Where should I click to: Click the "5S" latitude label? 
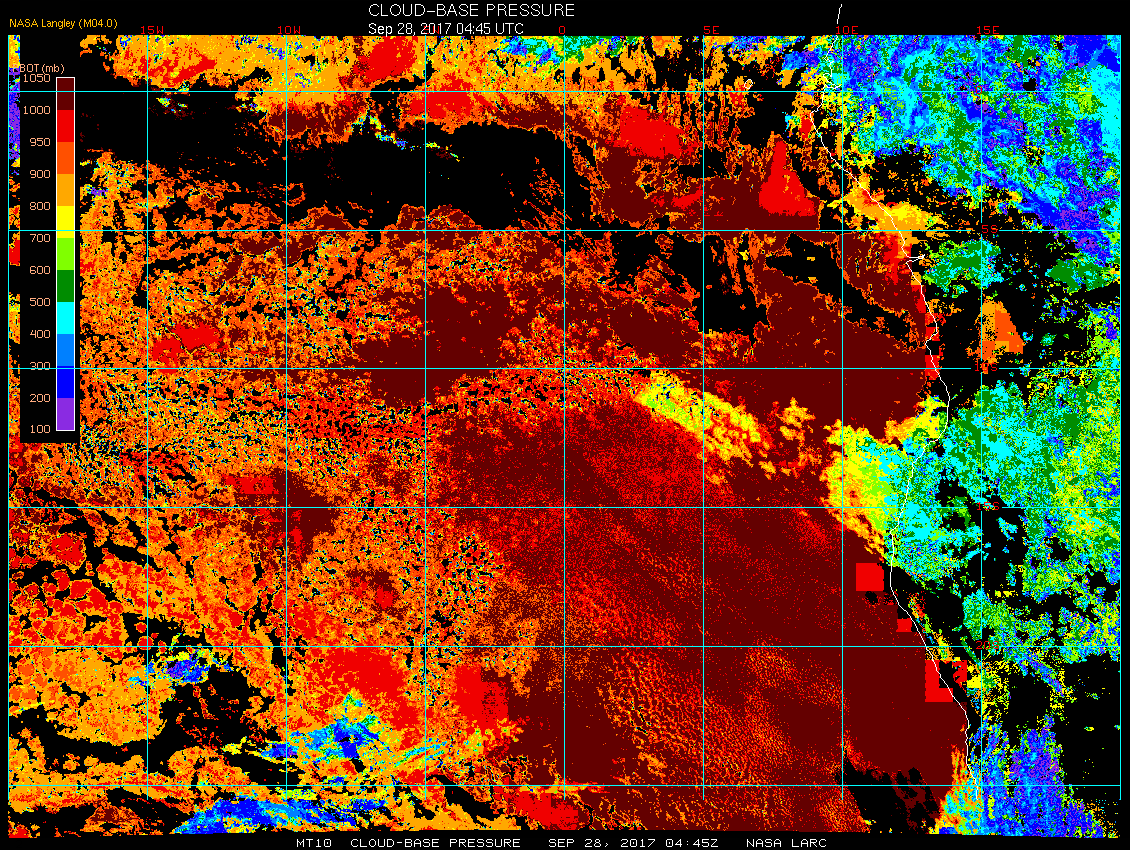[x=989, y=229]
